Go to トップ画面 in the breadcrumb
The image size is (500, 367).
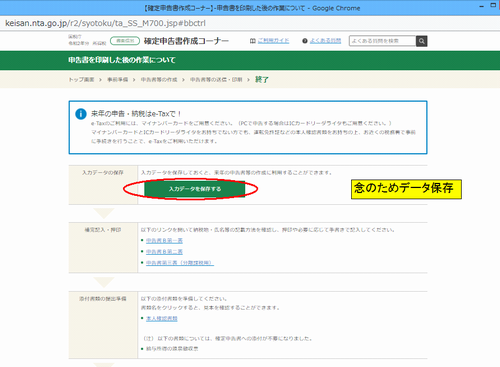click(81, 80)
